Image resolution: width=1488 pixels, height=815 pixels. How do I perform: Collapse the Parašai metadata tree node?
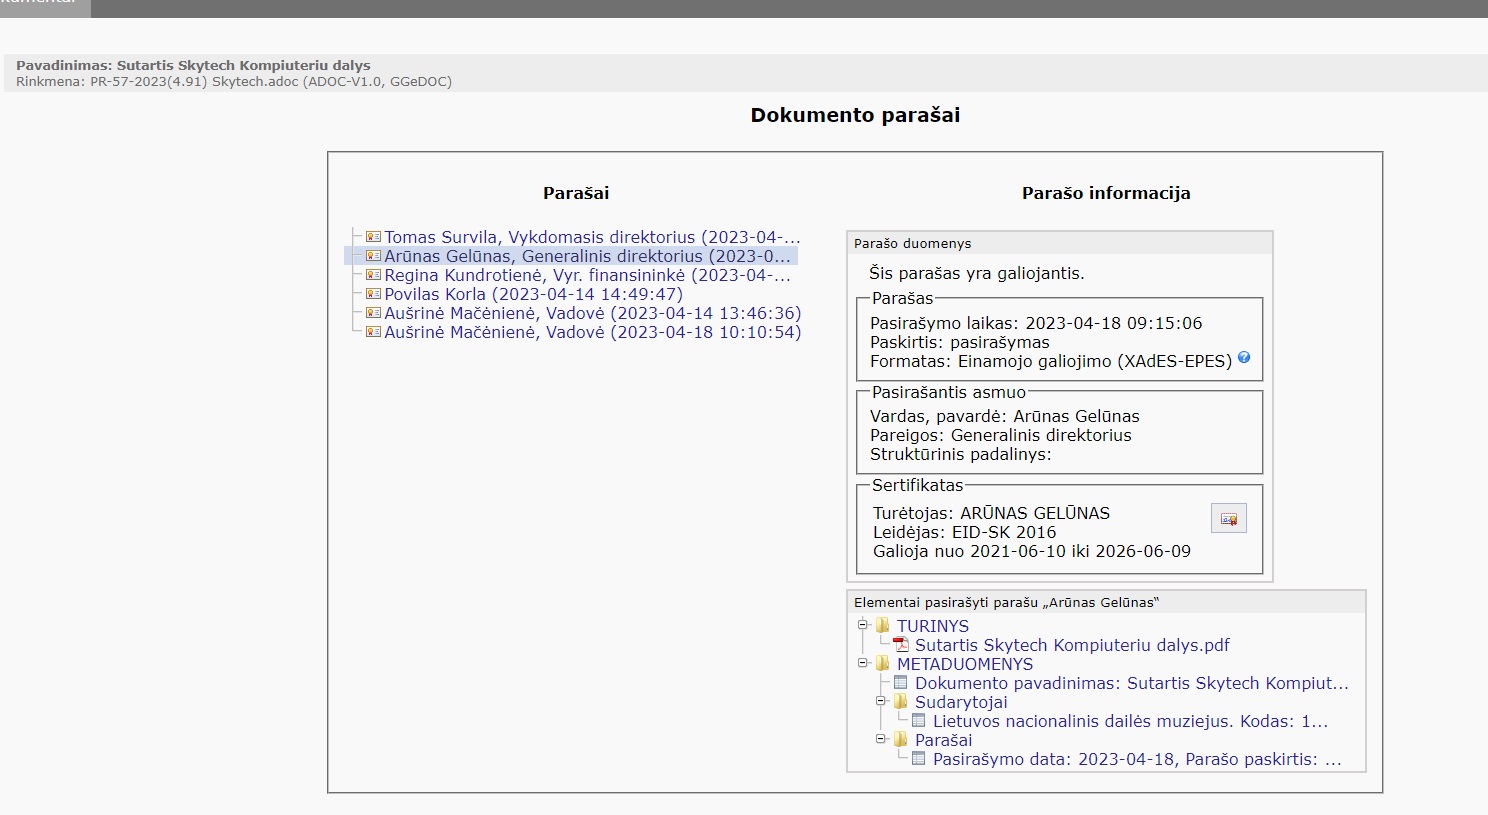(881, 739)
